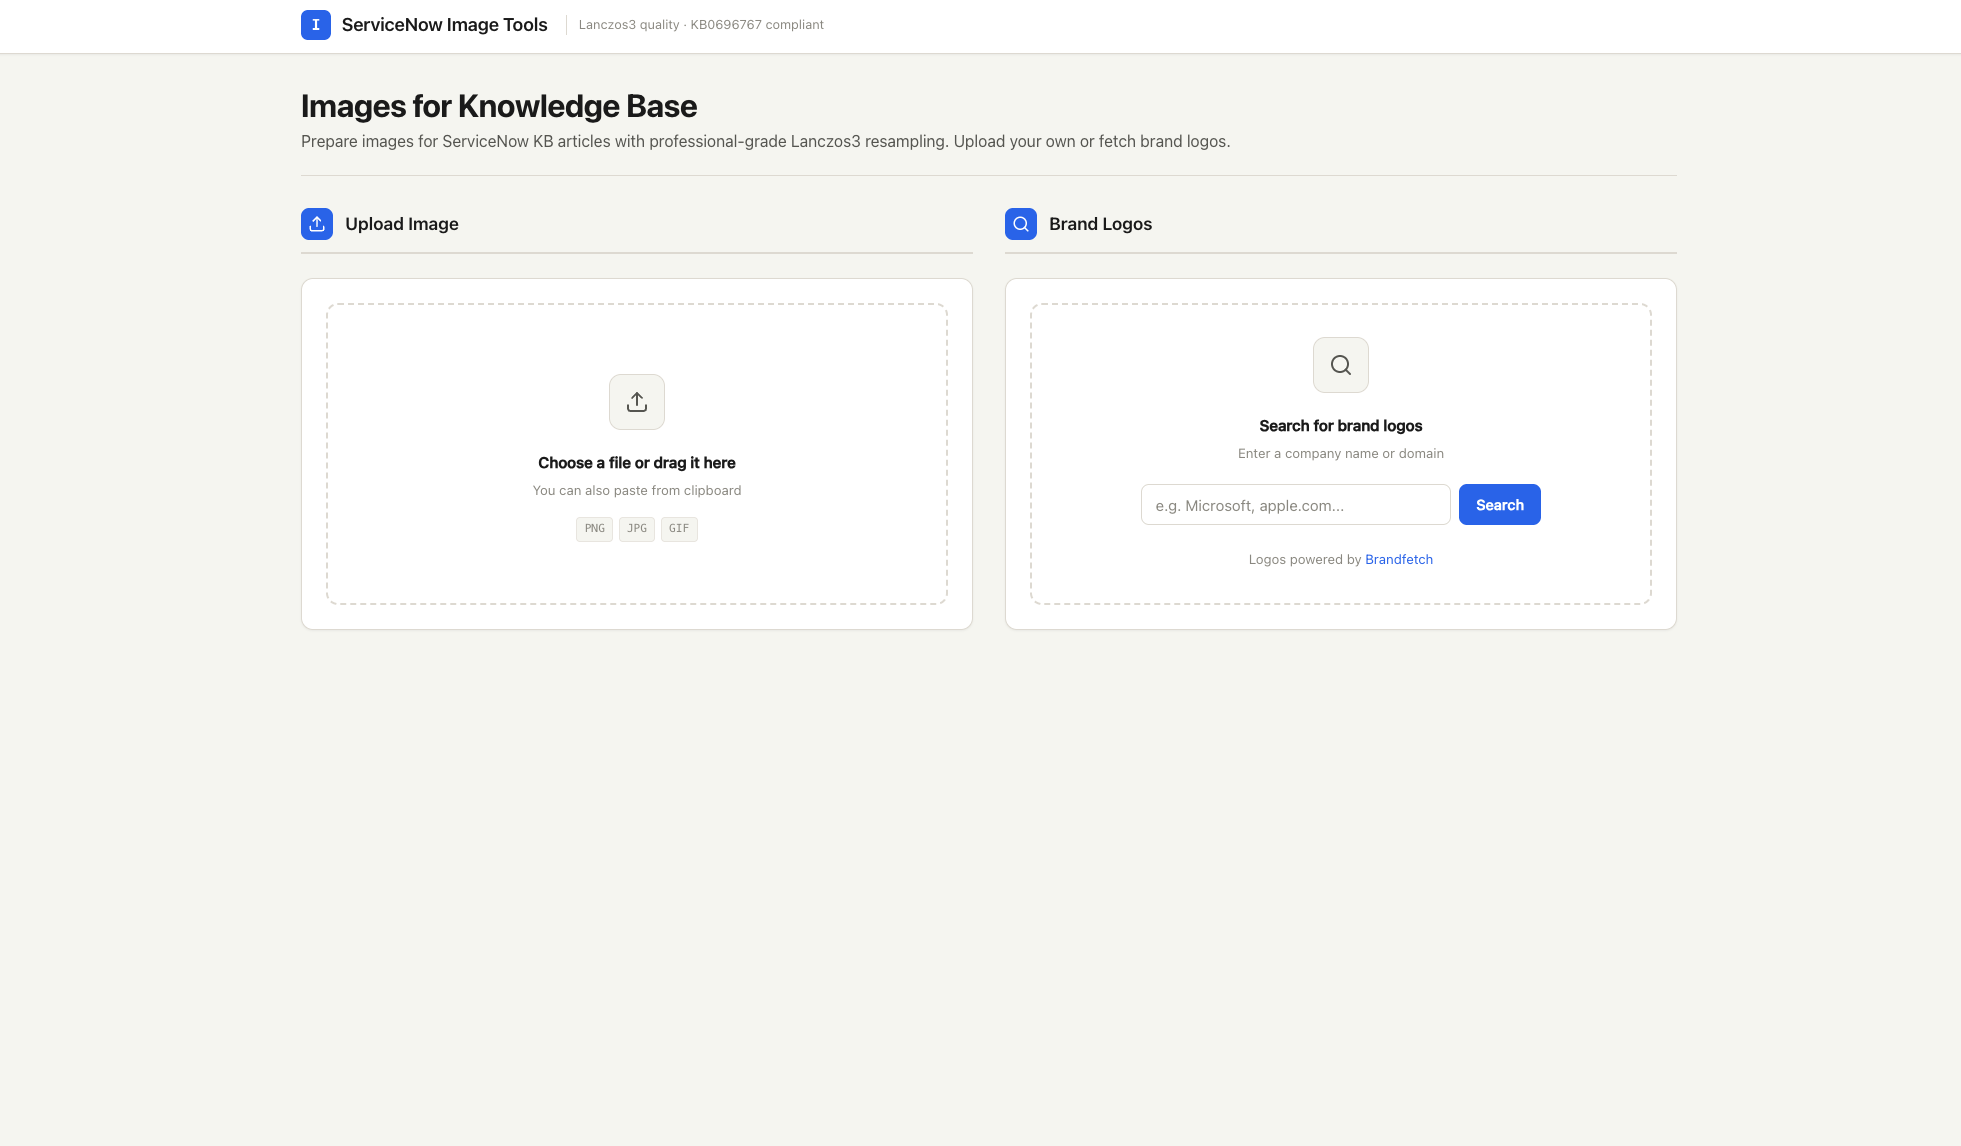Screen dimensions: 1961x1146
Task: Click the ServiceNow Image Tools title text
Action: pos(444,25)
